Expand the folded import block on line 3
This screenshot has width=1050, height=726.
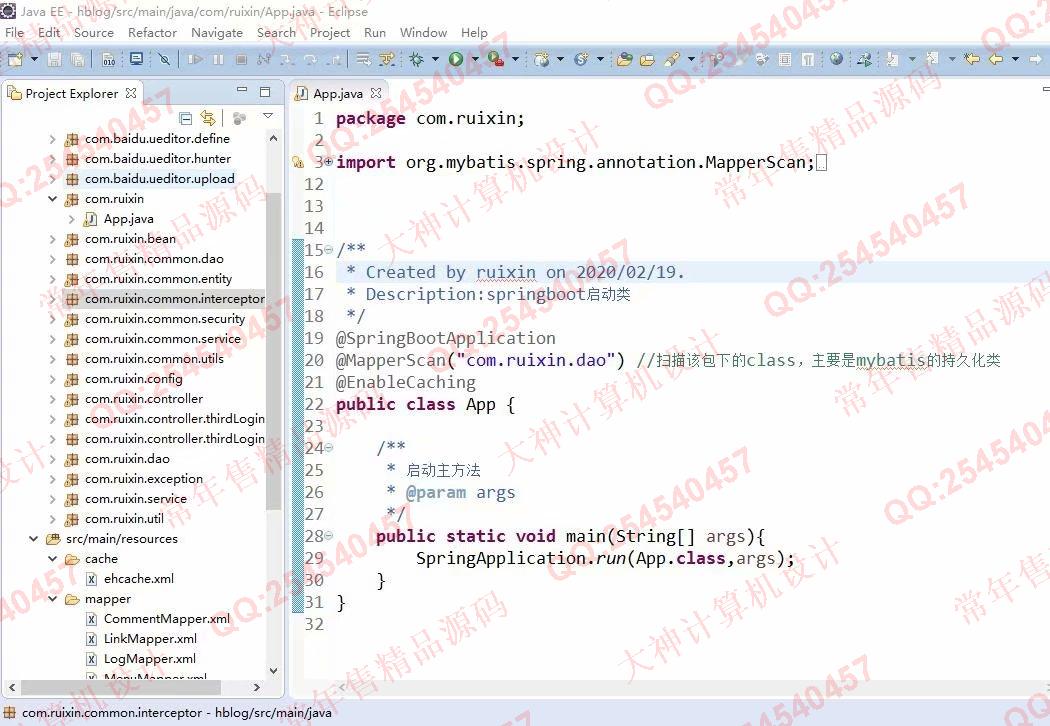328,161
